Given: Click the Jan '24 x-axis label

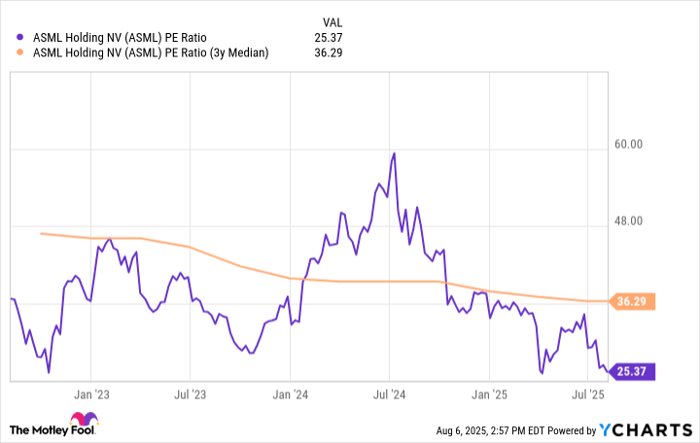Looking at the screenshot, I should pyautogui.click(x=291, y=395).
